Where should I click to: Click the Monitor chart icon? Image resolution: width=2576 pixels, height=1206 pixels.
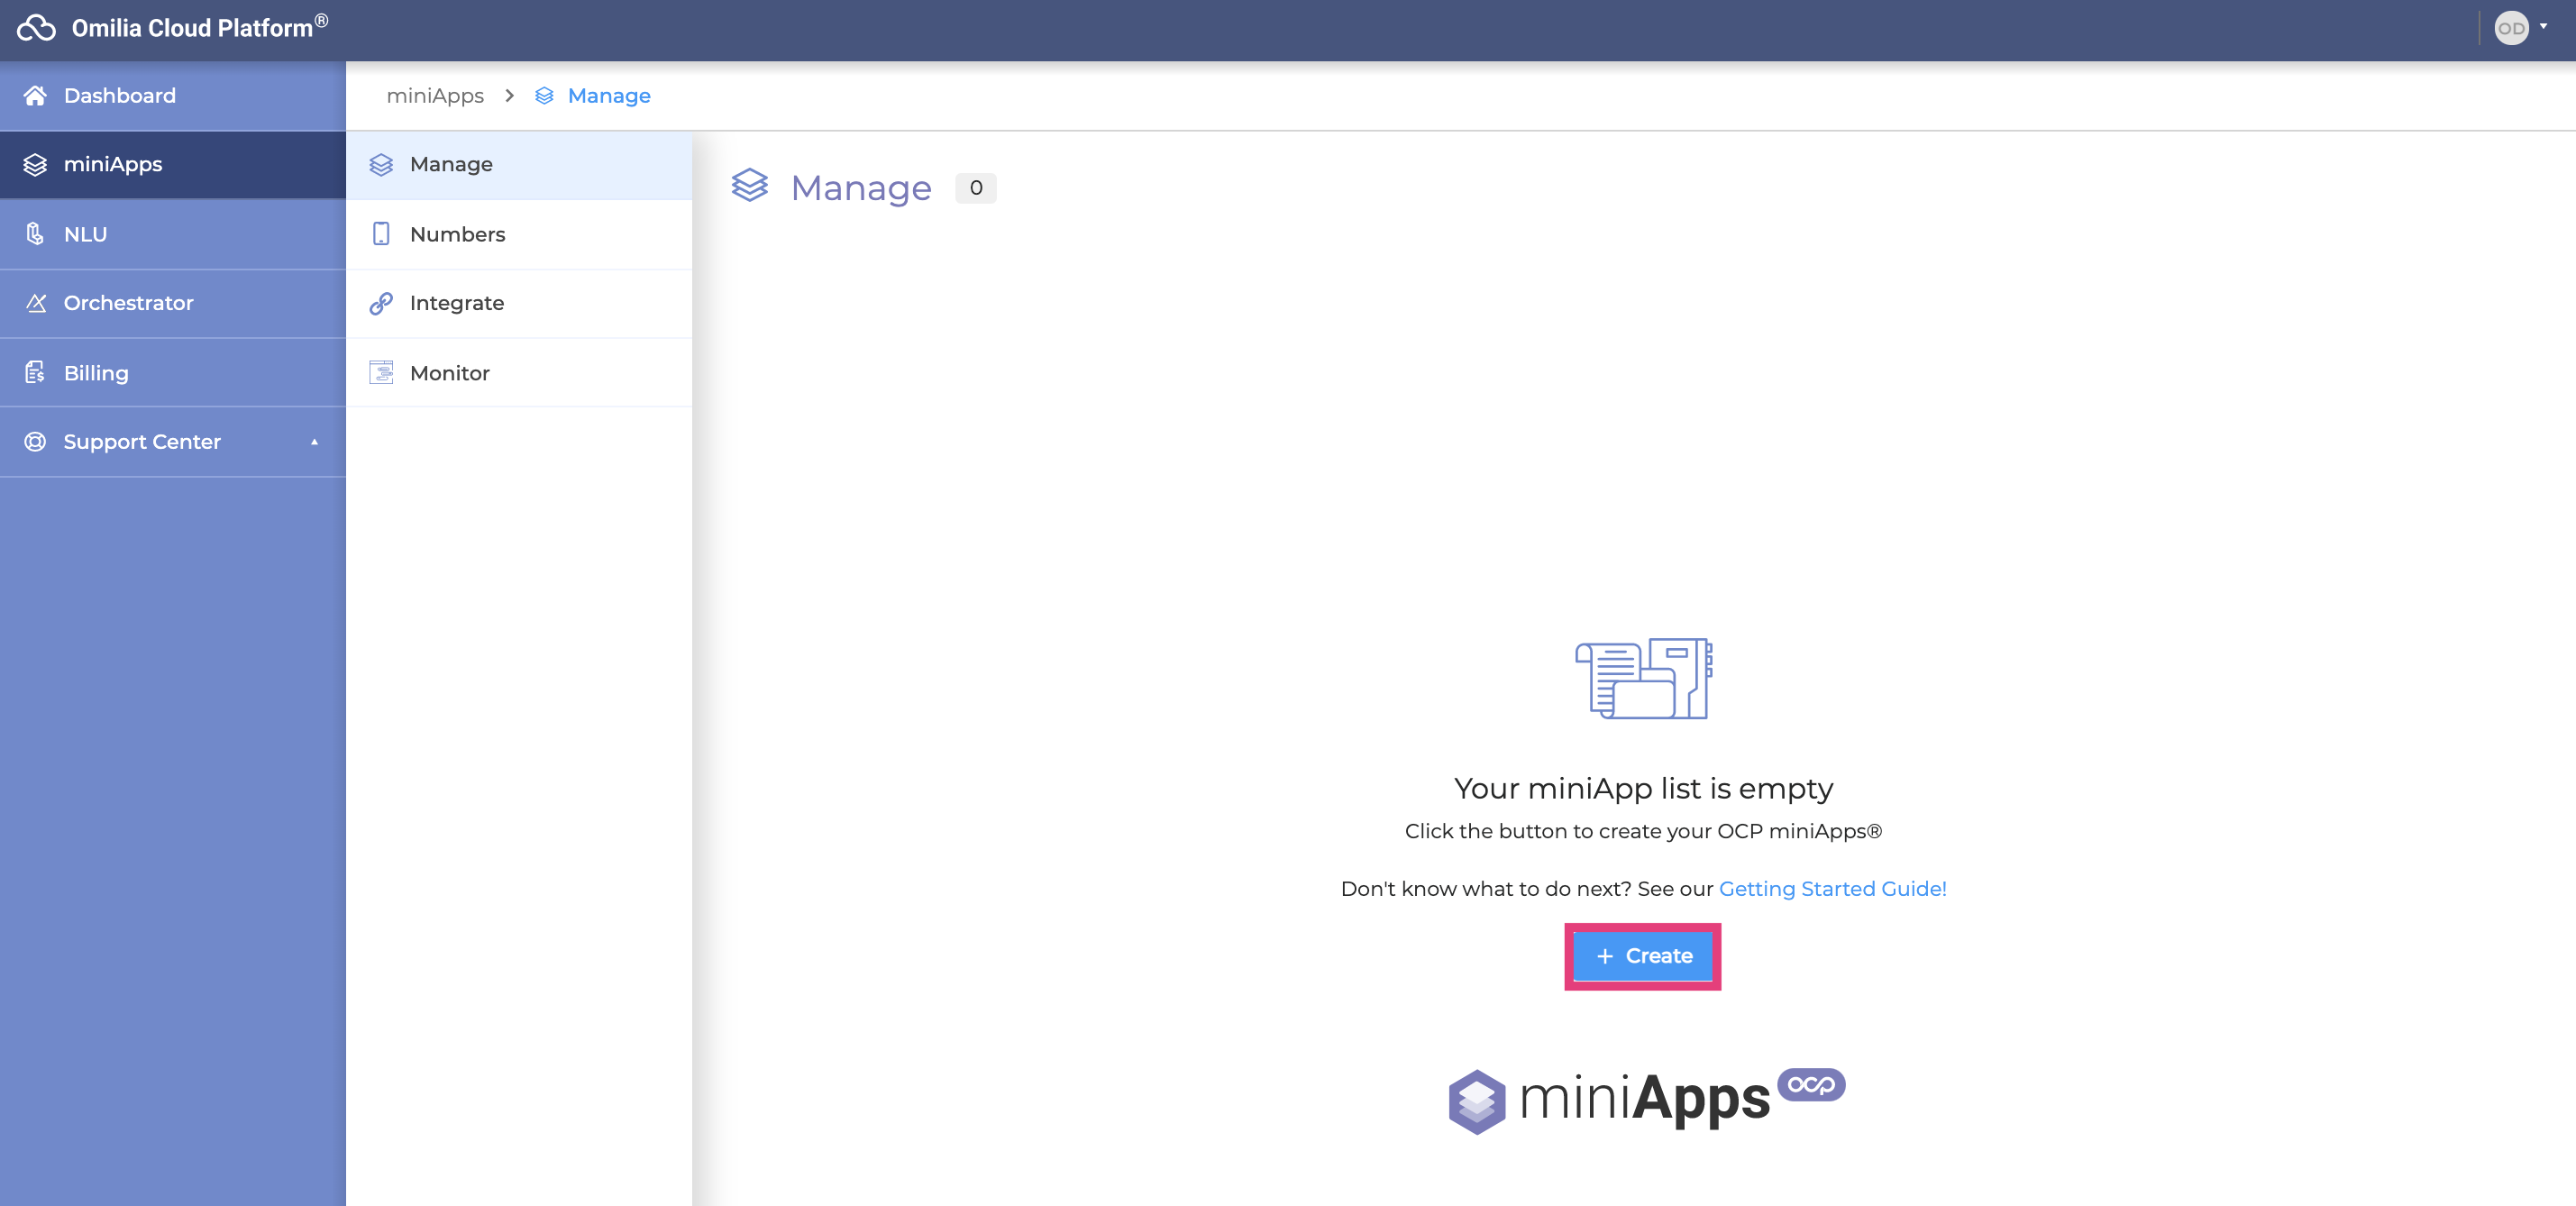click(381, 372)
